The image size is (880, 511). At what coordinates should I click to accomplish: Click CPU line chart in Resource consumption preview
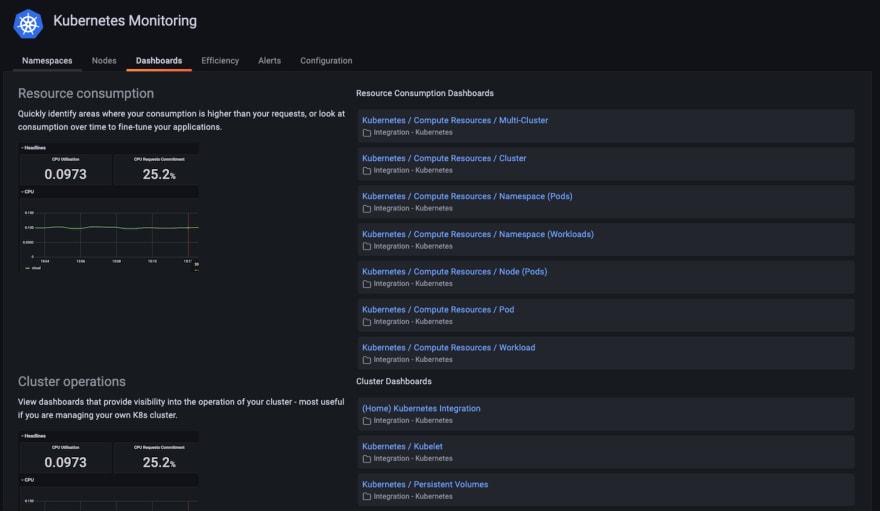coord(109,234)
